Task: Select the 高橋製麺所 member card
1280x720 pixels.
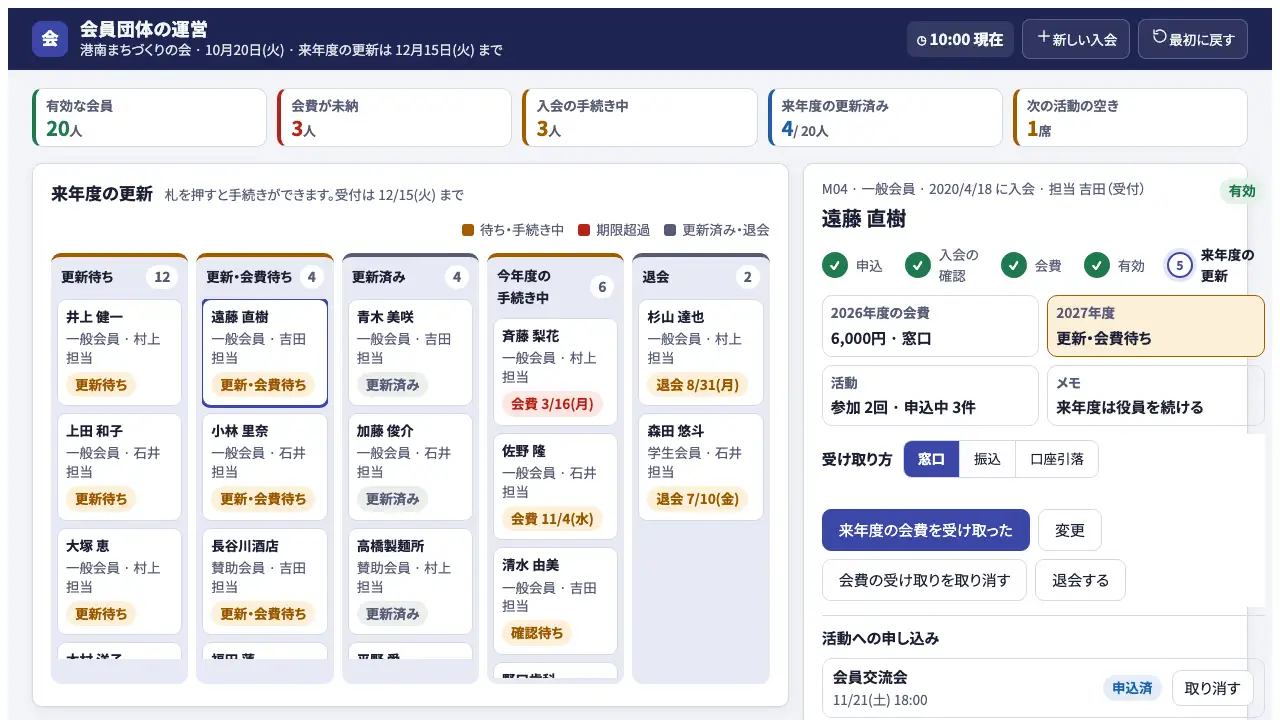Action: [410, 582]
